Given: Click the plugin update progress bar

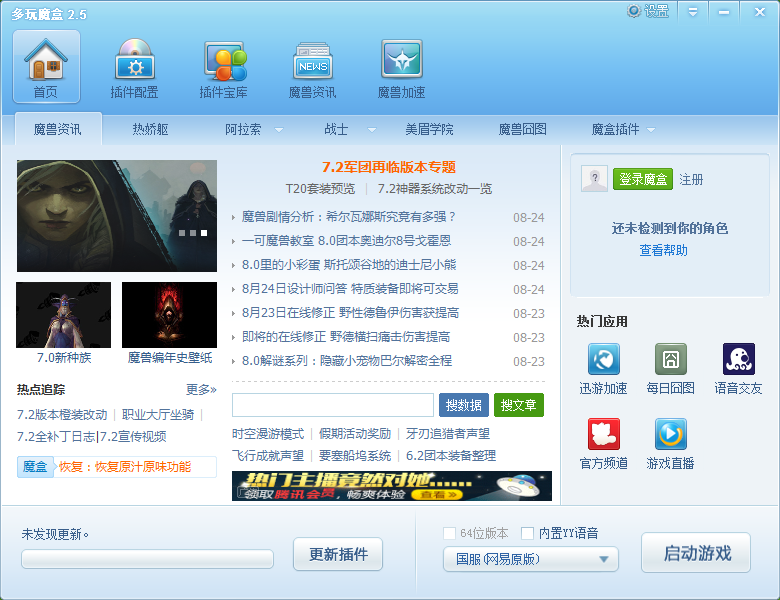Looking at the screenshot, I should click(x=147, y=559).
